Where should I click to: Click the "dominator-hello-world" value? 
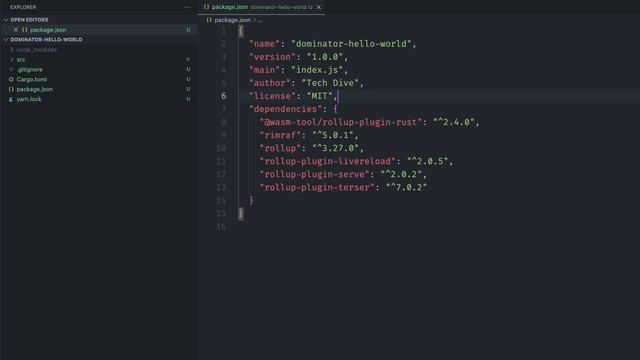351,44
